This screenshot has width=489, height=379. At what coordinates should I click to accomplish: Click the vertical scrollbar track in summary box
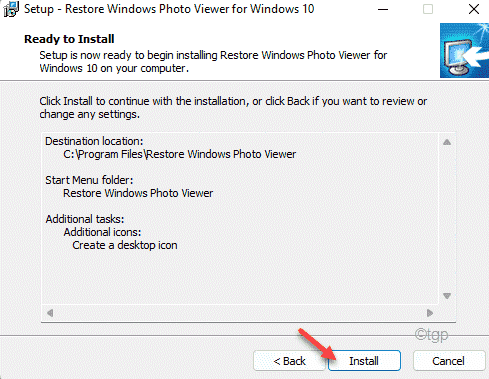point(447,219)
